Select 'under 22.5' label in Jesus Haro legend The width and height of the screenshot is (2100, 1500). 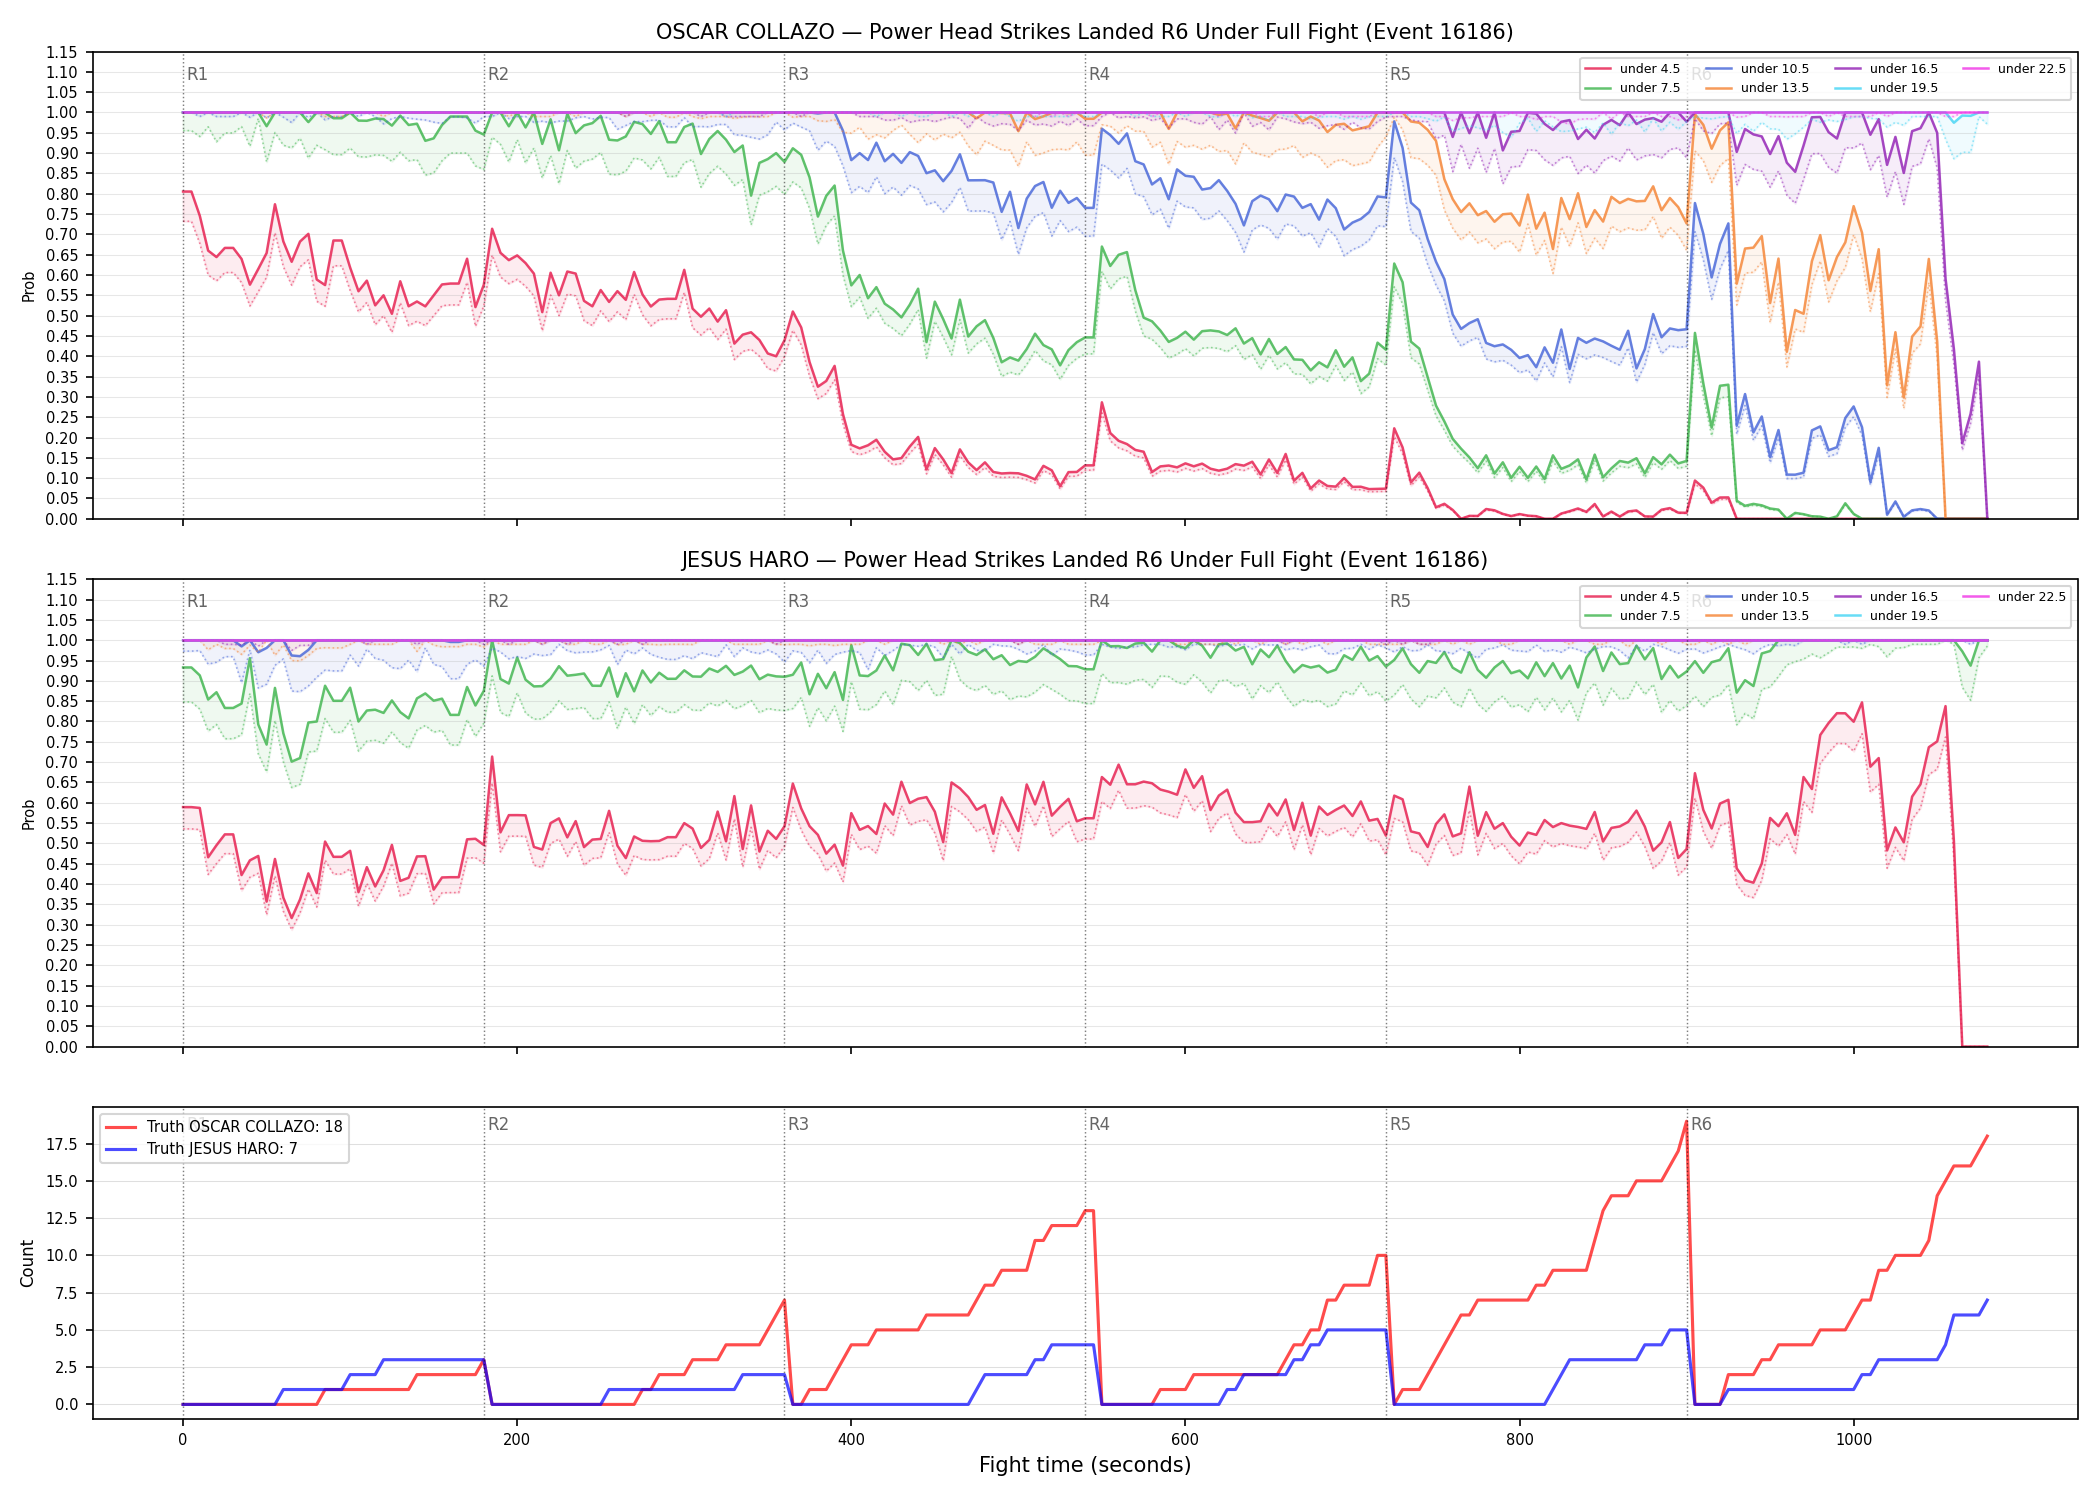pos(2032,597)
